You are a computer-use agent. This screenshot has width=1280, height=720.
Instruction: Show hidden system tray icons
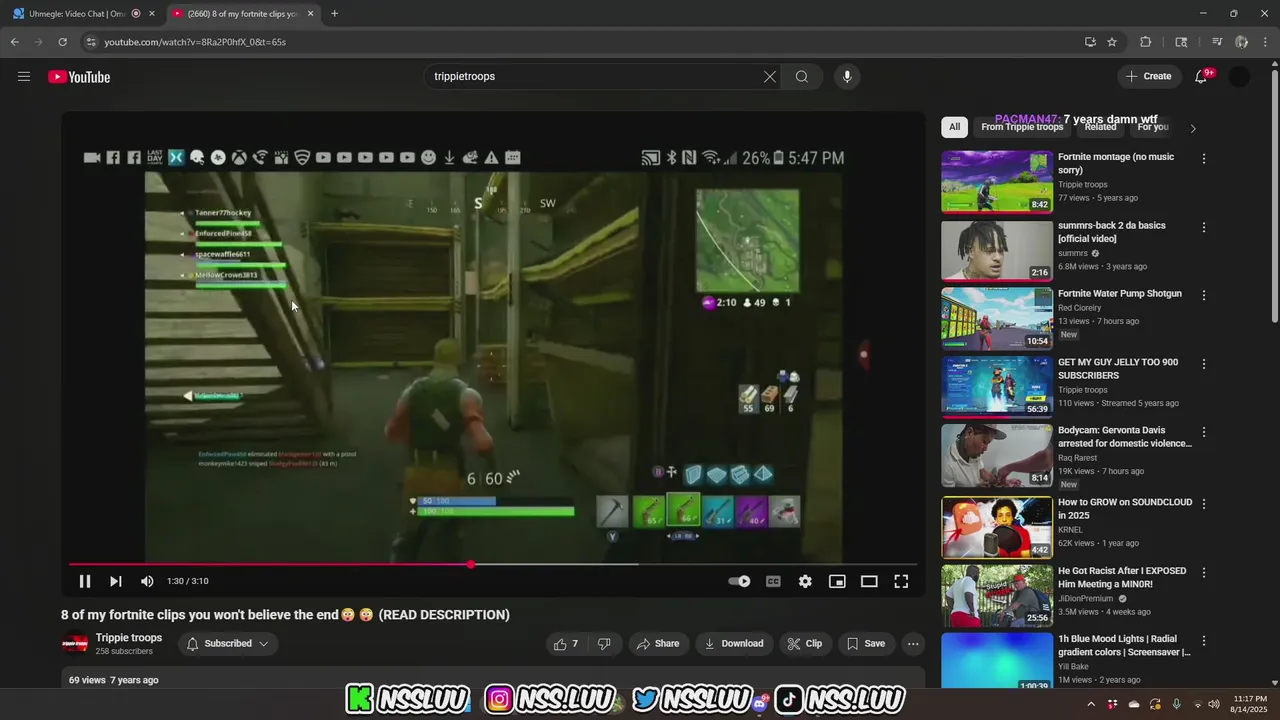(1091, 704)
